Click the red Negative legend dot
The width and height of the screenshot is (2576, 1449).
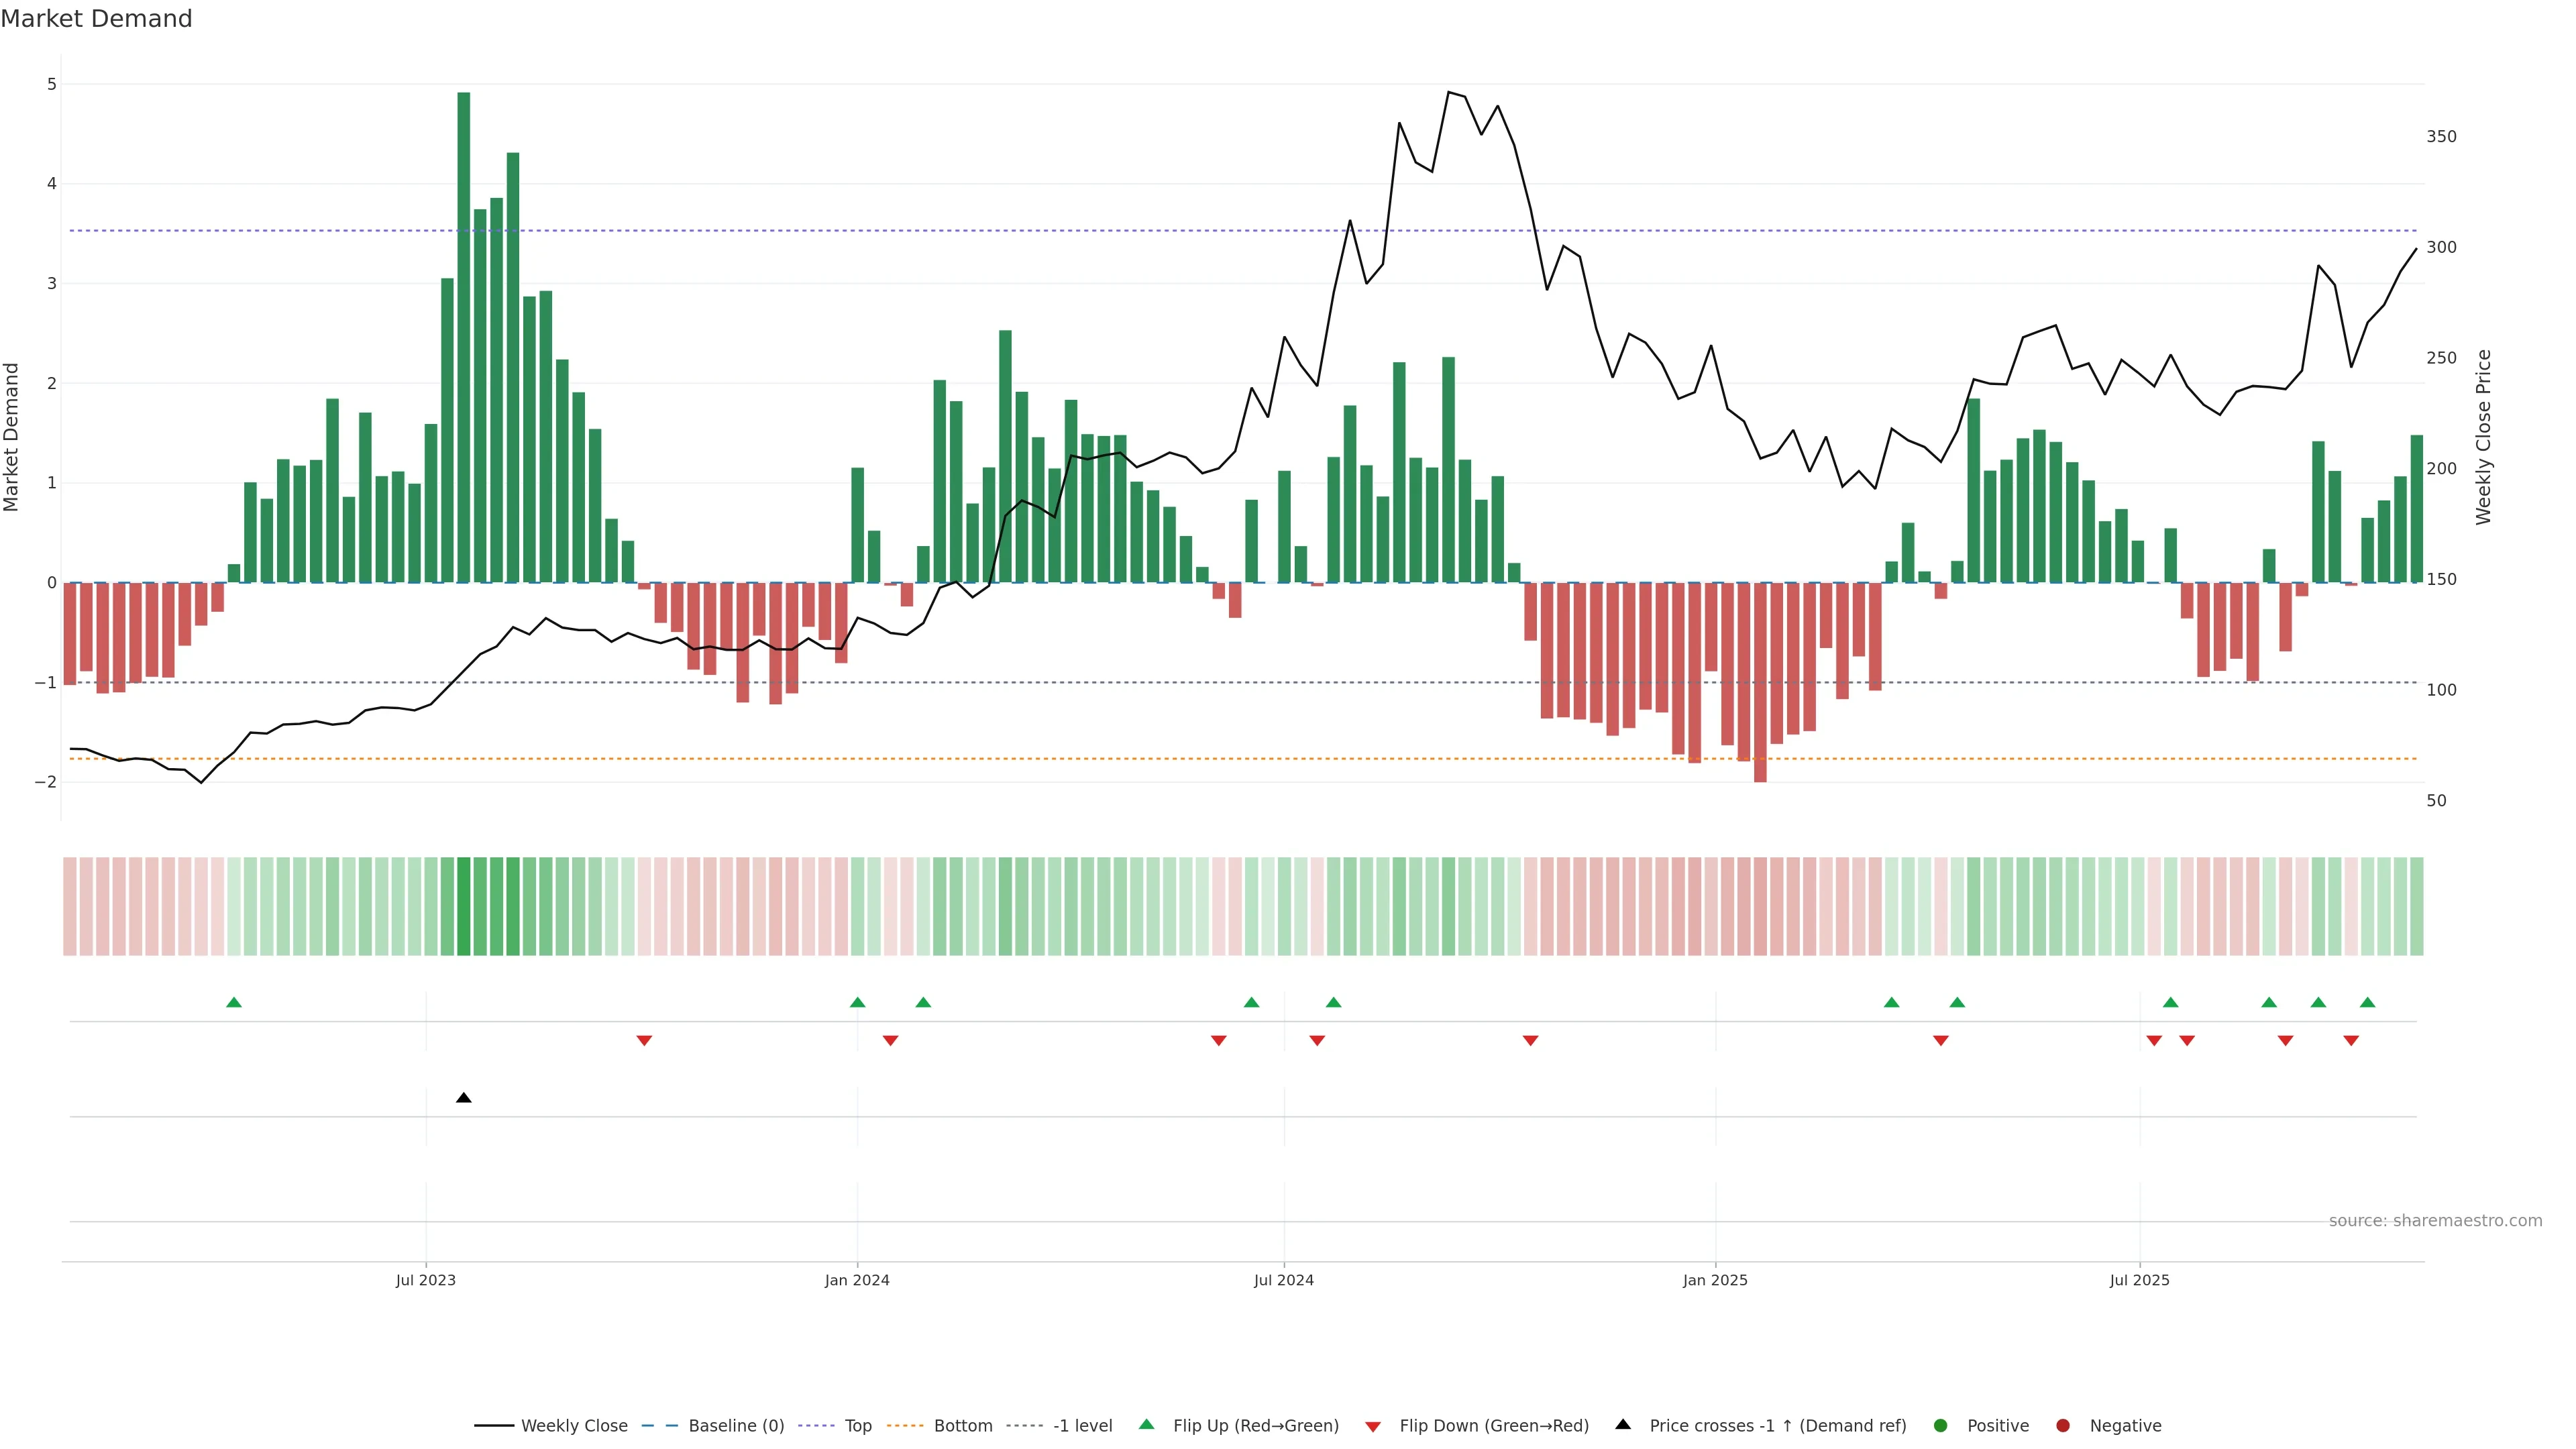click(2063, 1426)
